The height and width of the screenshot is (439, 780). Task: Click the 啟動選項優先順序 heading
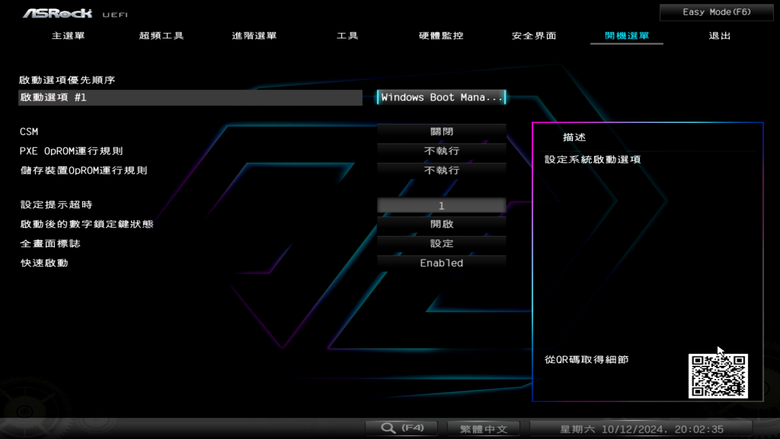67,80
